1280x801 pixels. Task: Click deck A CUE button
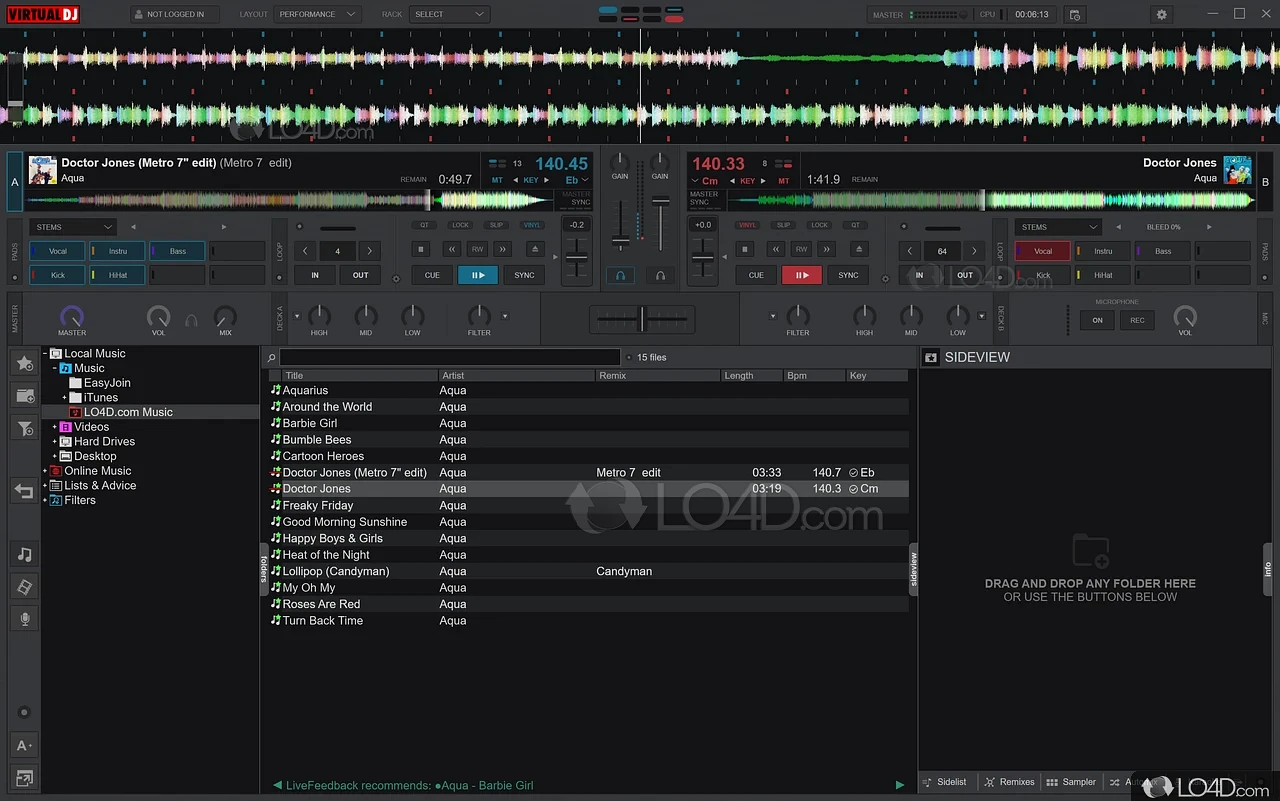[432, 275]
